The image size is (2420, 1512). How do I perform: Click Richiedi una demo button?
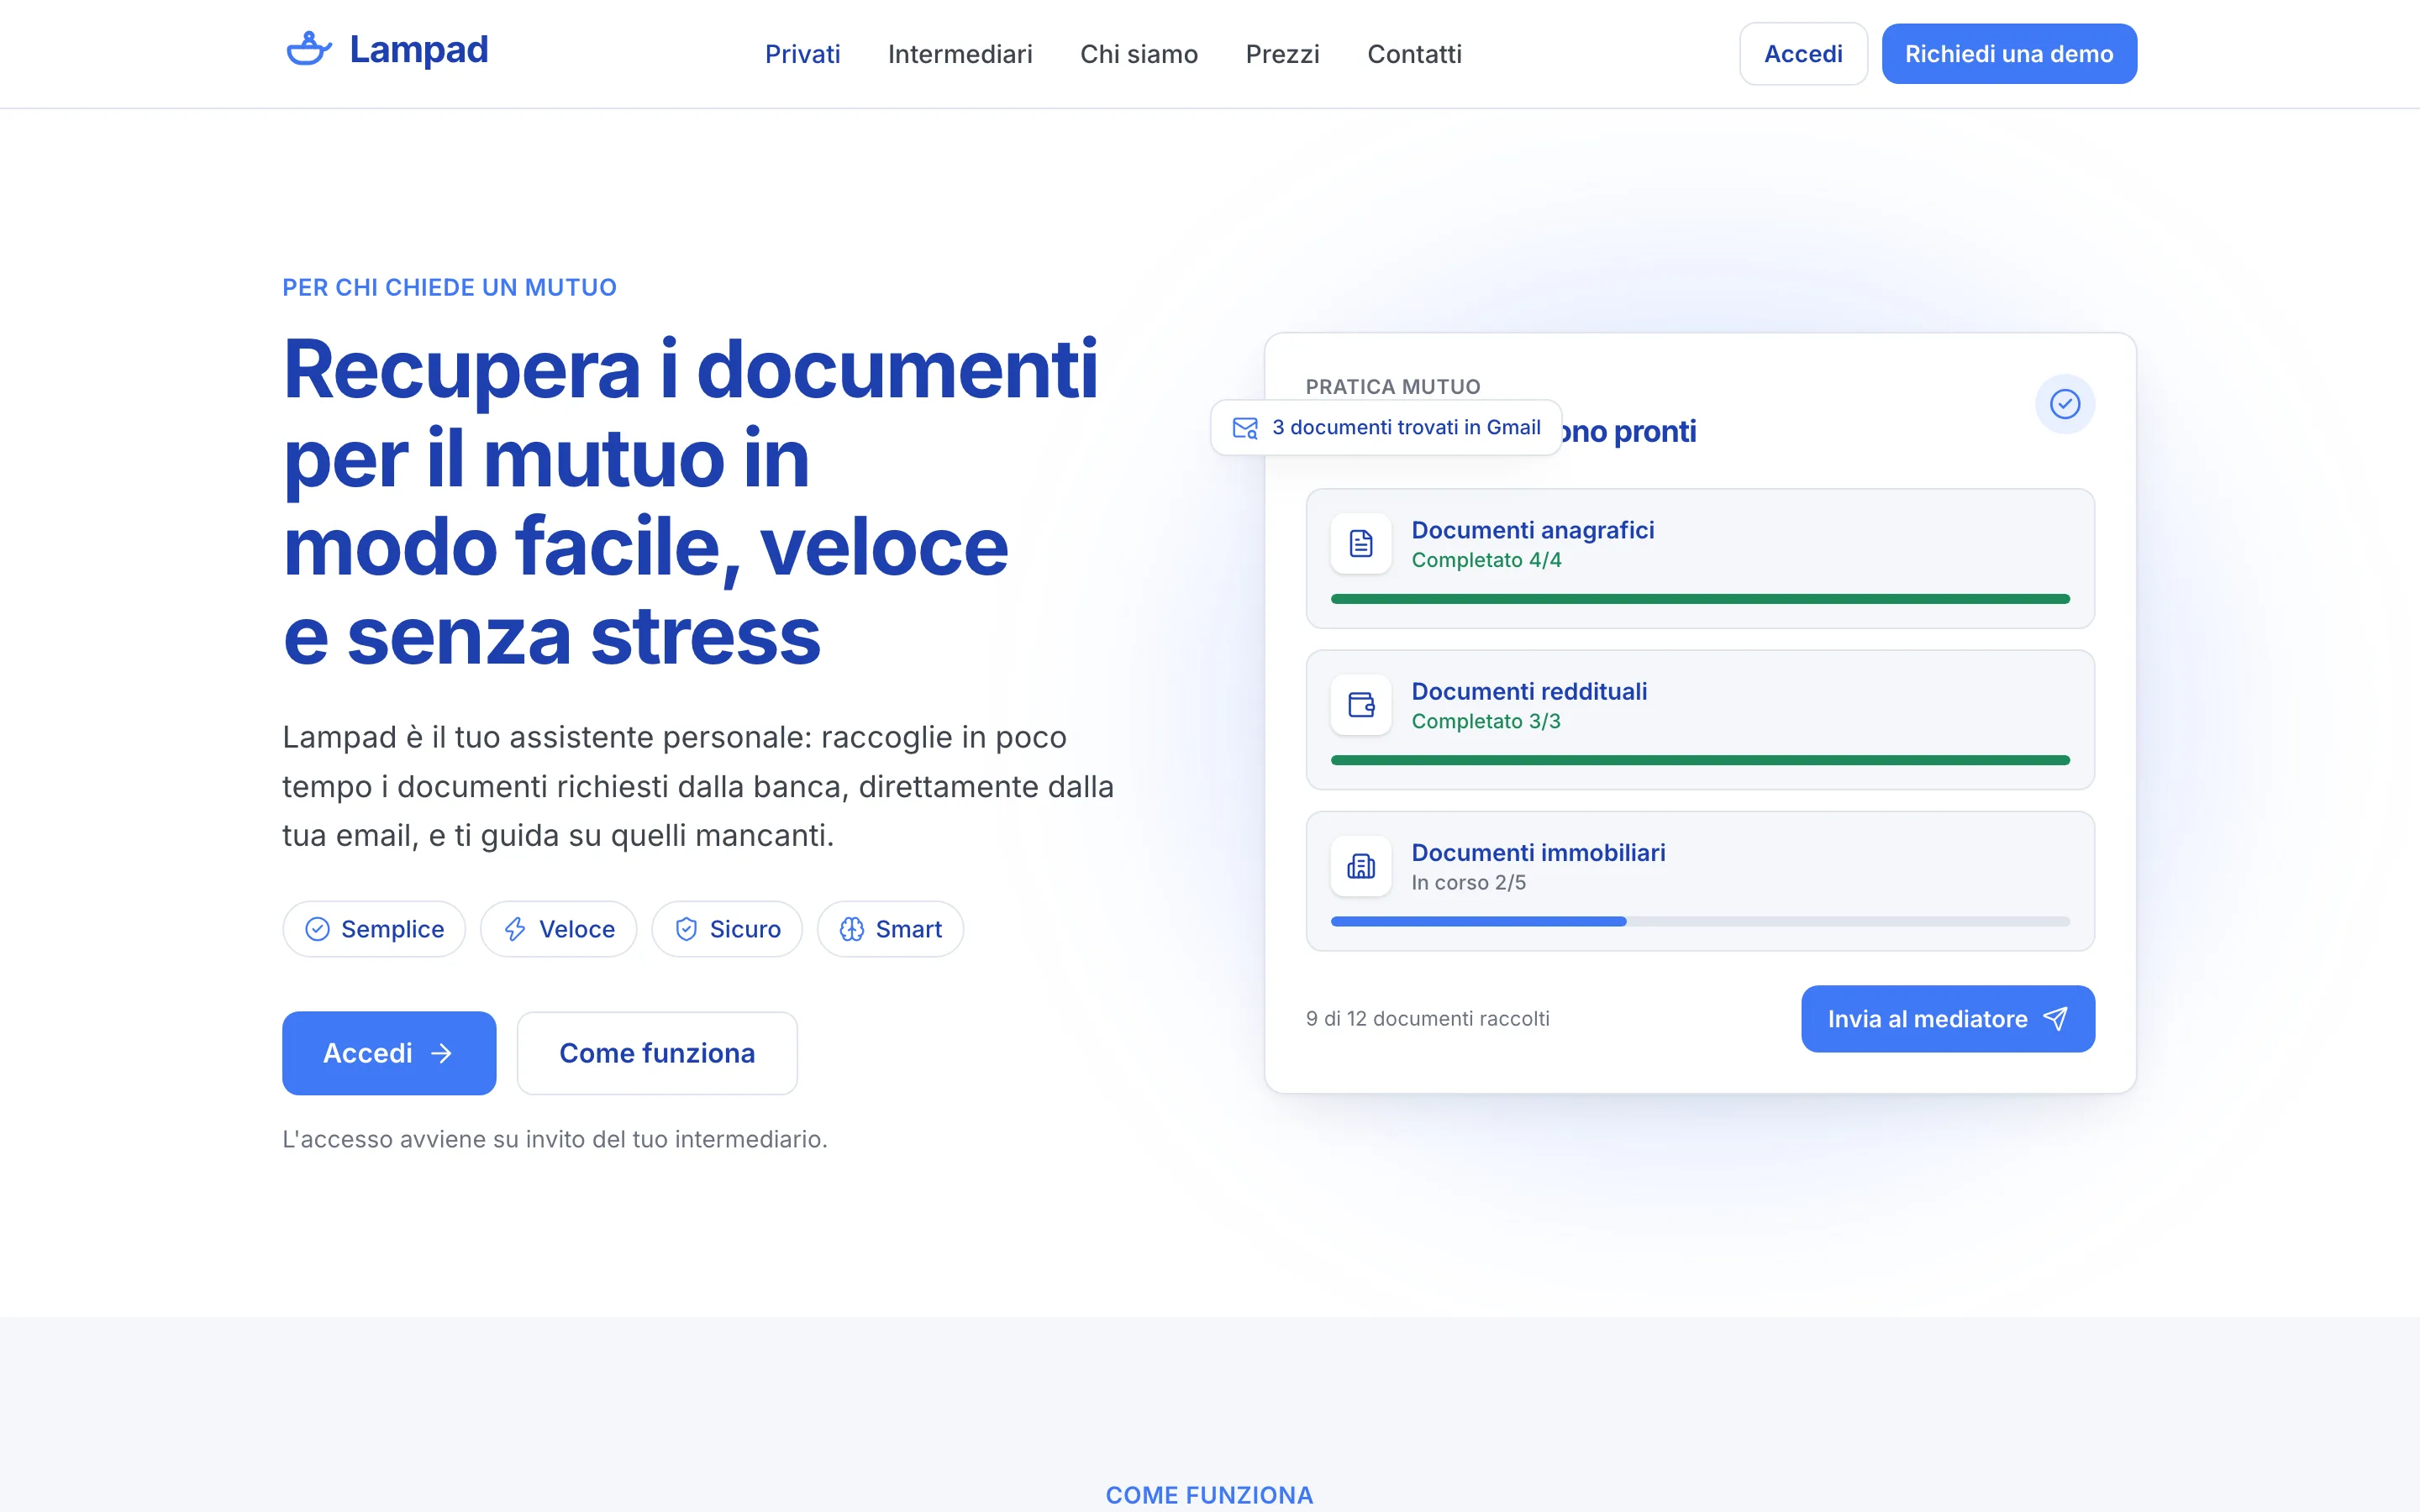tap(2009, 54)
